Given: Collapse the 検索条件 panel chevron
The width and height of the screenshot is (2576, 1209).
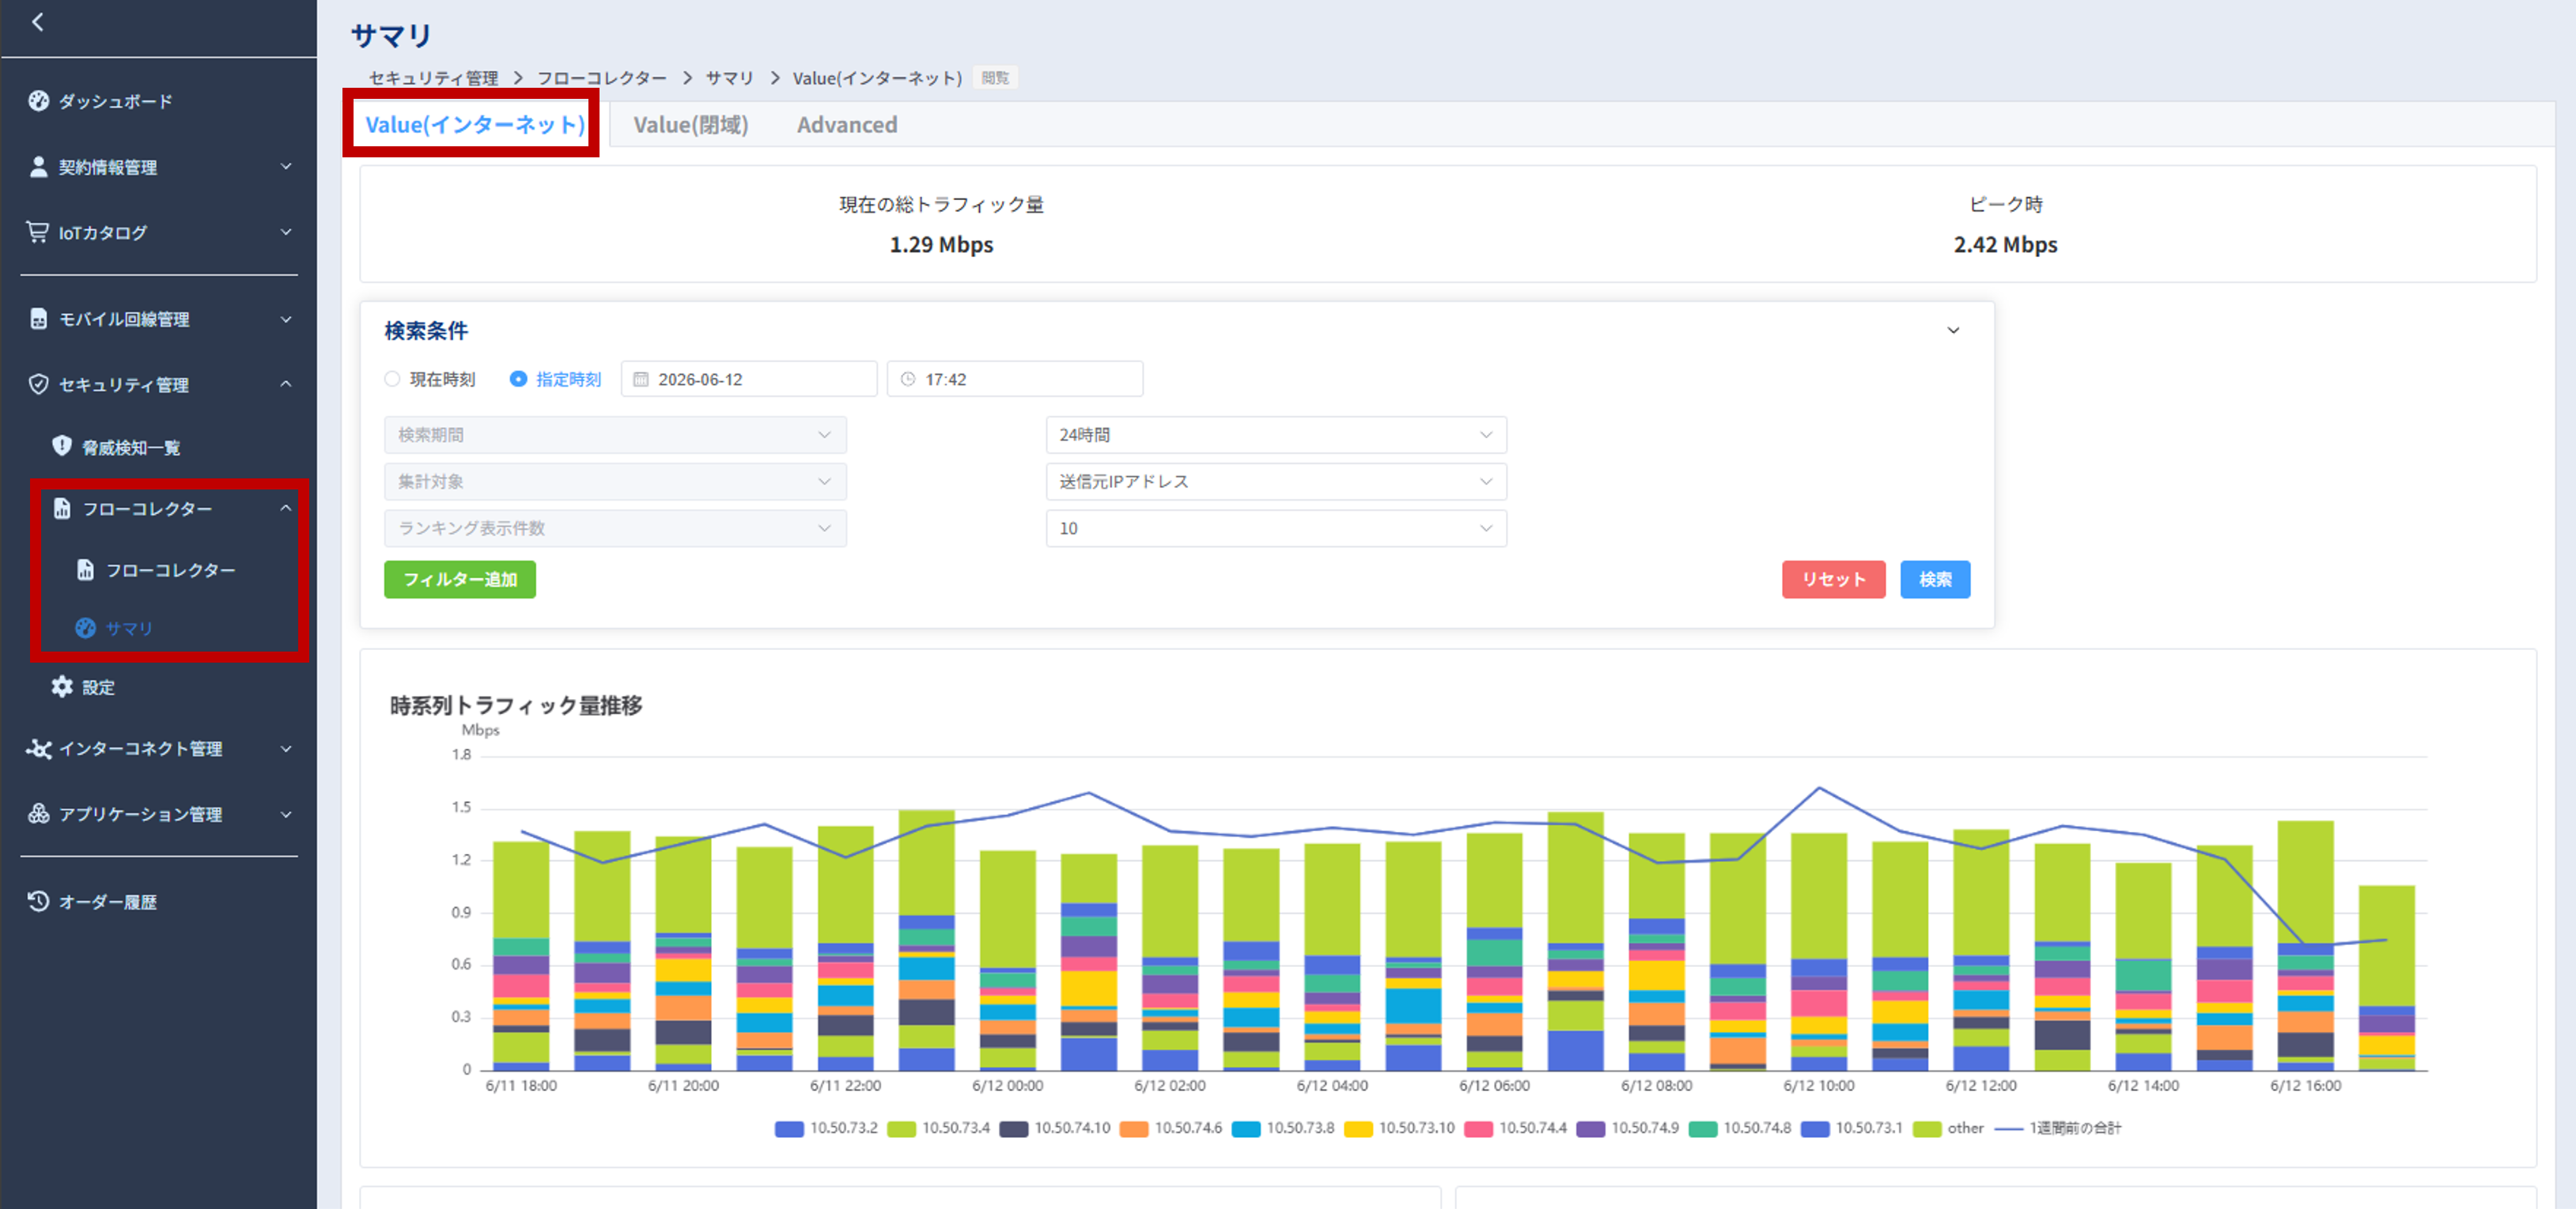Looking at the screenshot, I should (x=1953, y=331).
